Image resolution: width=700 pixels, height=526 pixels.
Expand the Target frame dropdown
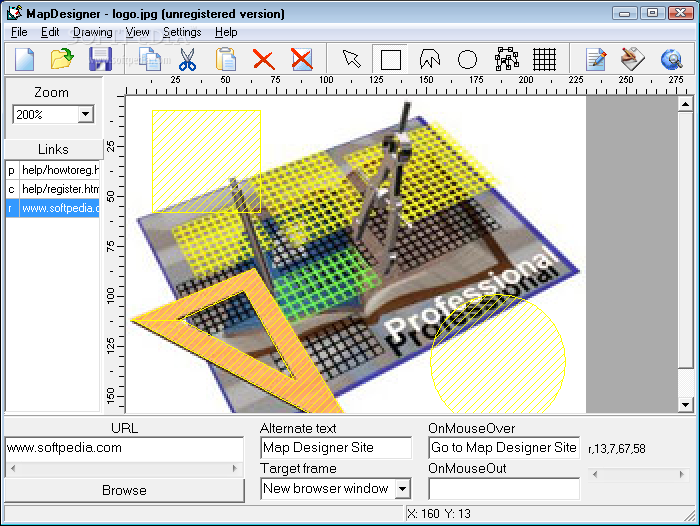(402, 488)
